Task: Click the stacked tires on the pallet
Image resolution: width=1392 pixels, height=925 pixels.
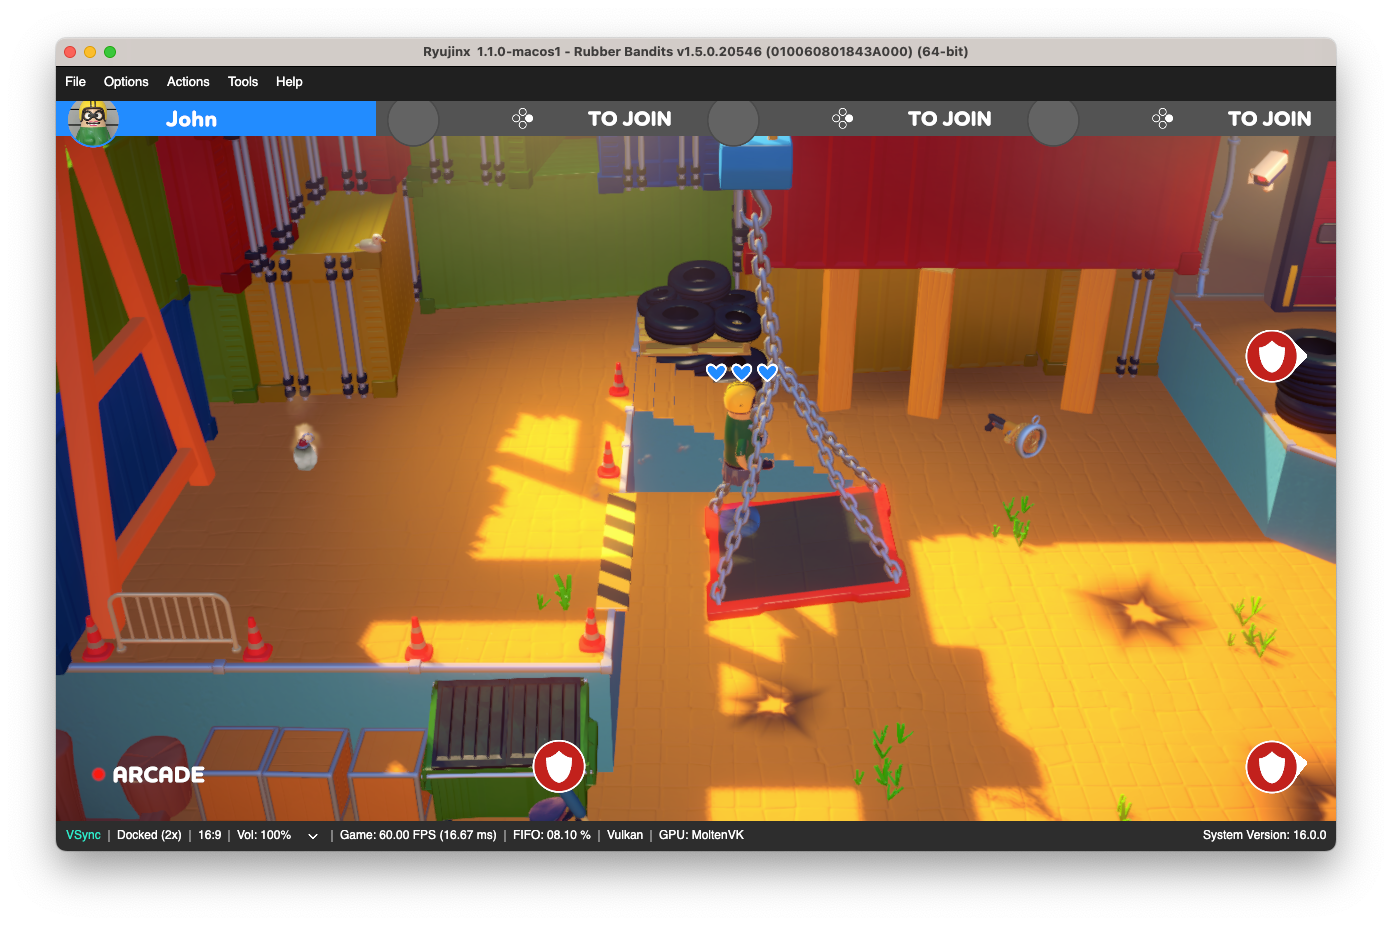Action: coord(701,301)
